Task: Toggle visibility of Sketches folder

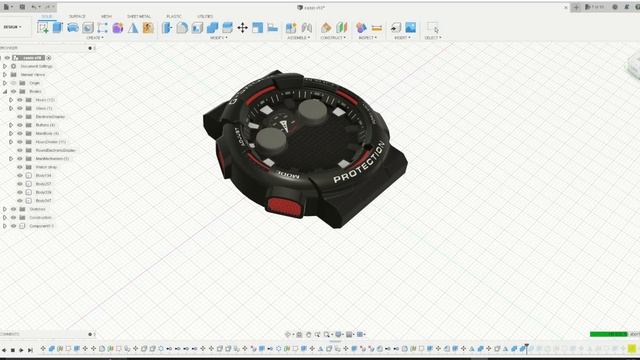Action: [13, 209]
